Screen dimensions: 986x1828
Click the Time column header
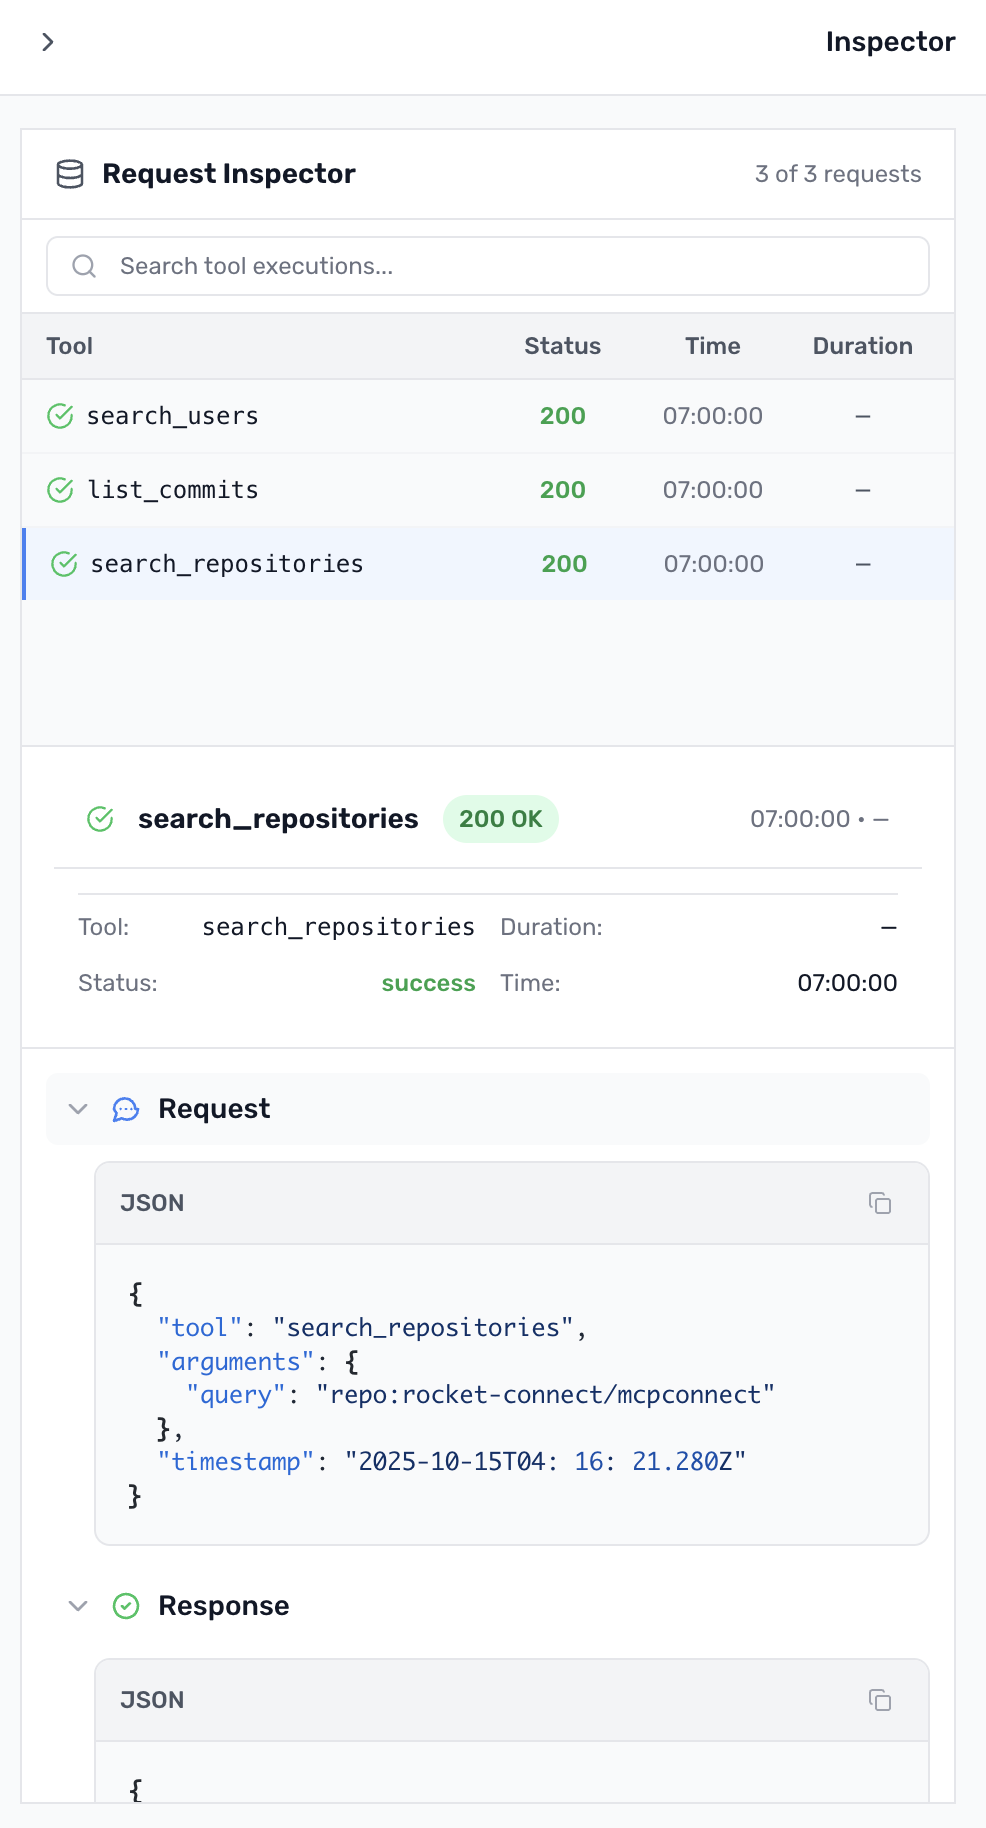(x=712, y=346)
